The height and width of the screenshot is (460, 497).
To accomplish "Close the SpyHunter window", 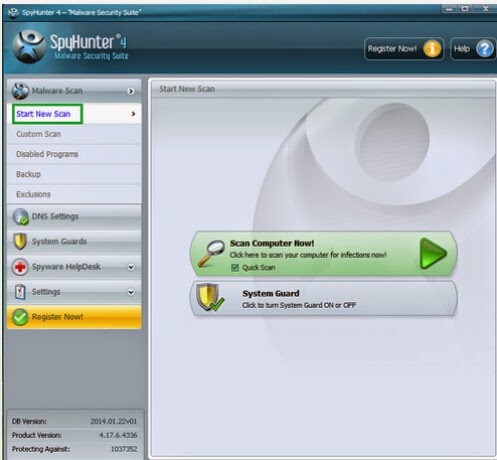I will pyautogui.click(x=486, y=9).
